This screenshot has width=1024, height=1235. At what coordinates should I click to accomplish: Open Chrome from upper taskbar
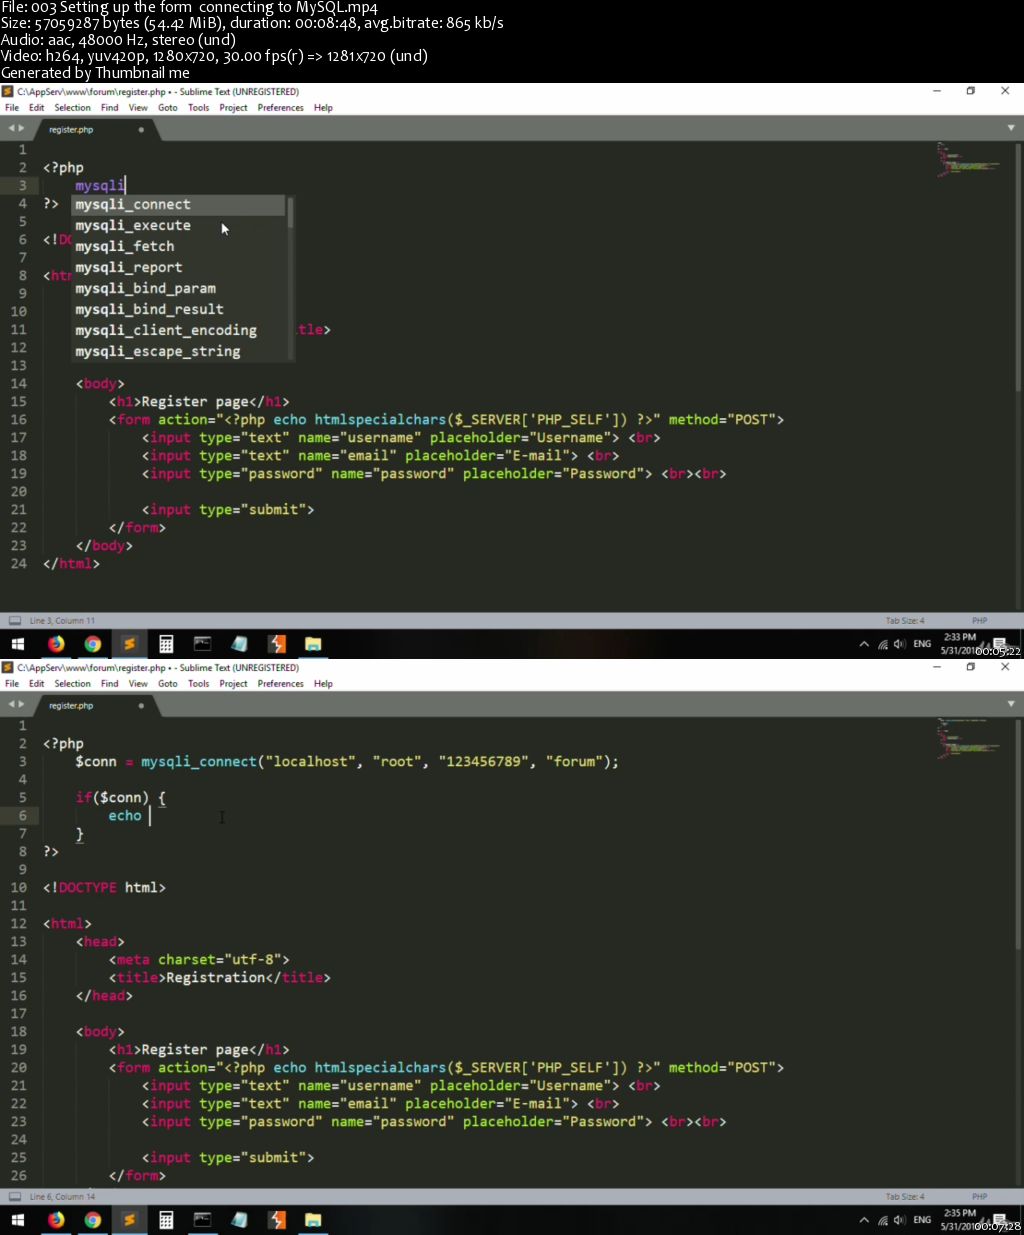pyautogui.click(x=92, y=644)
